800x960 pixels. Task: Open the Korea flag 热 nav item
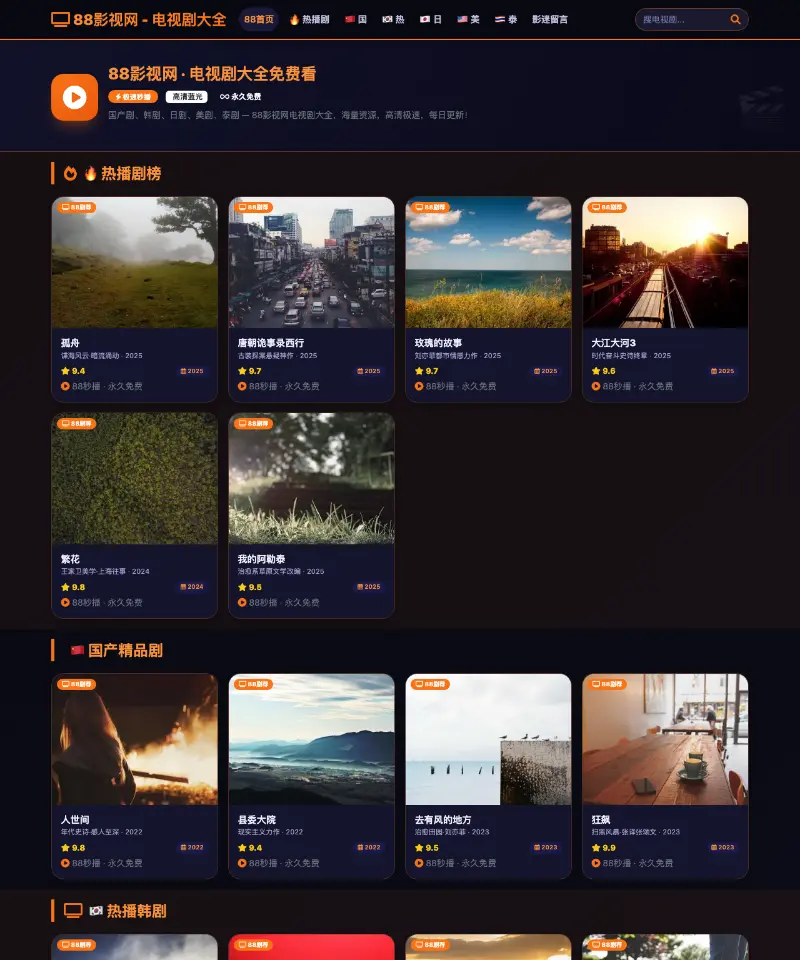click(393, 20)
